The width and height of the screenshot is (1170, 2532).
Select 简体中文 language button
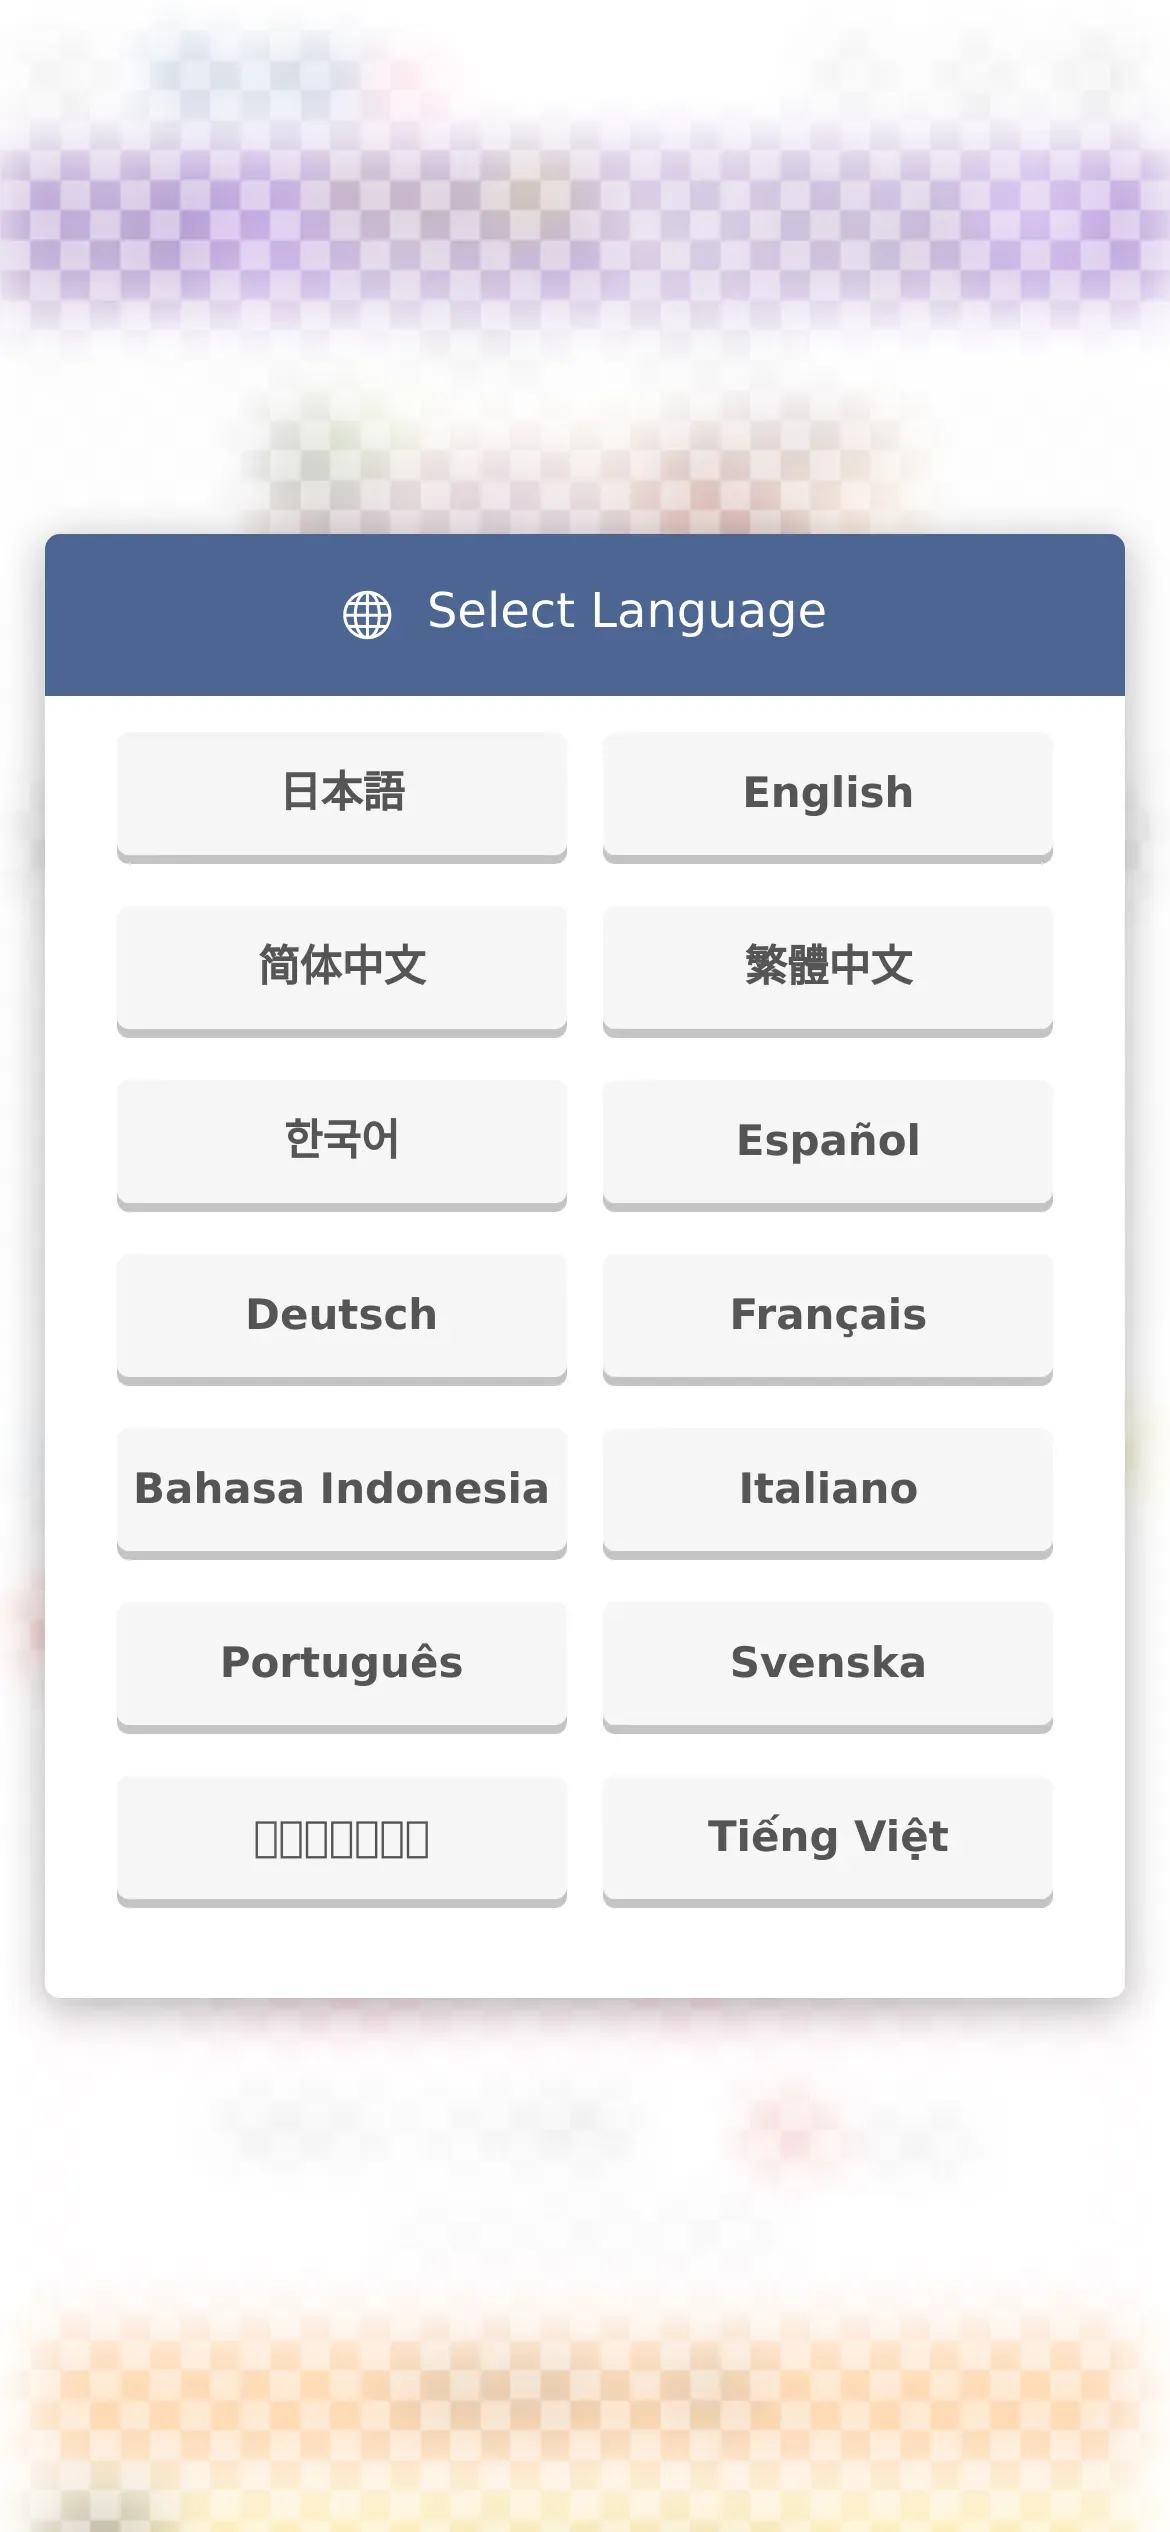click(x=342, y=968)
